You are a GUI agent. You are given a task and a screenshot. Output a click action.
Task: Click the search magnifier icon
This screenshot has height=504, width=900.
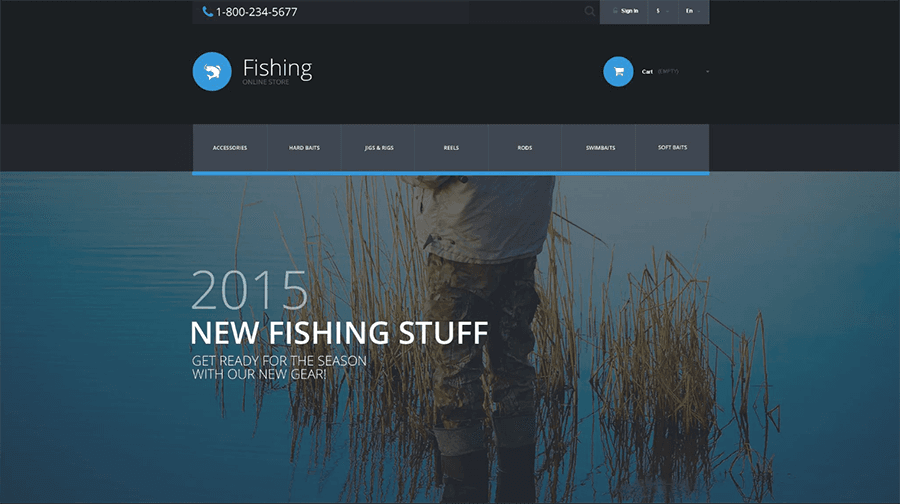[x=589, y=12]
